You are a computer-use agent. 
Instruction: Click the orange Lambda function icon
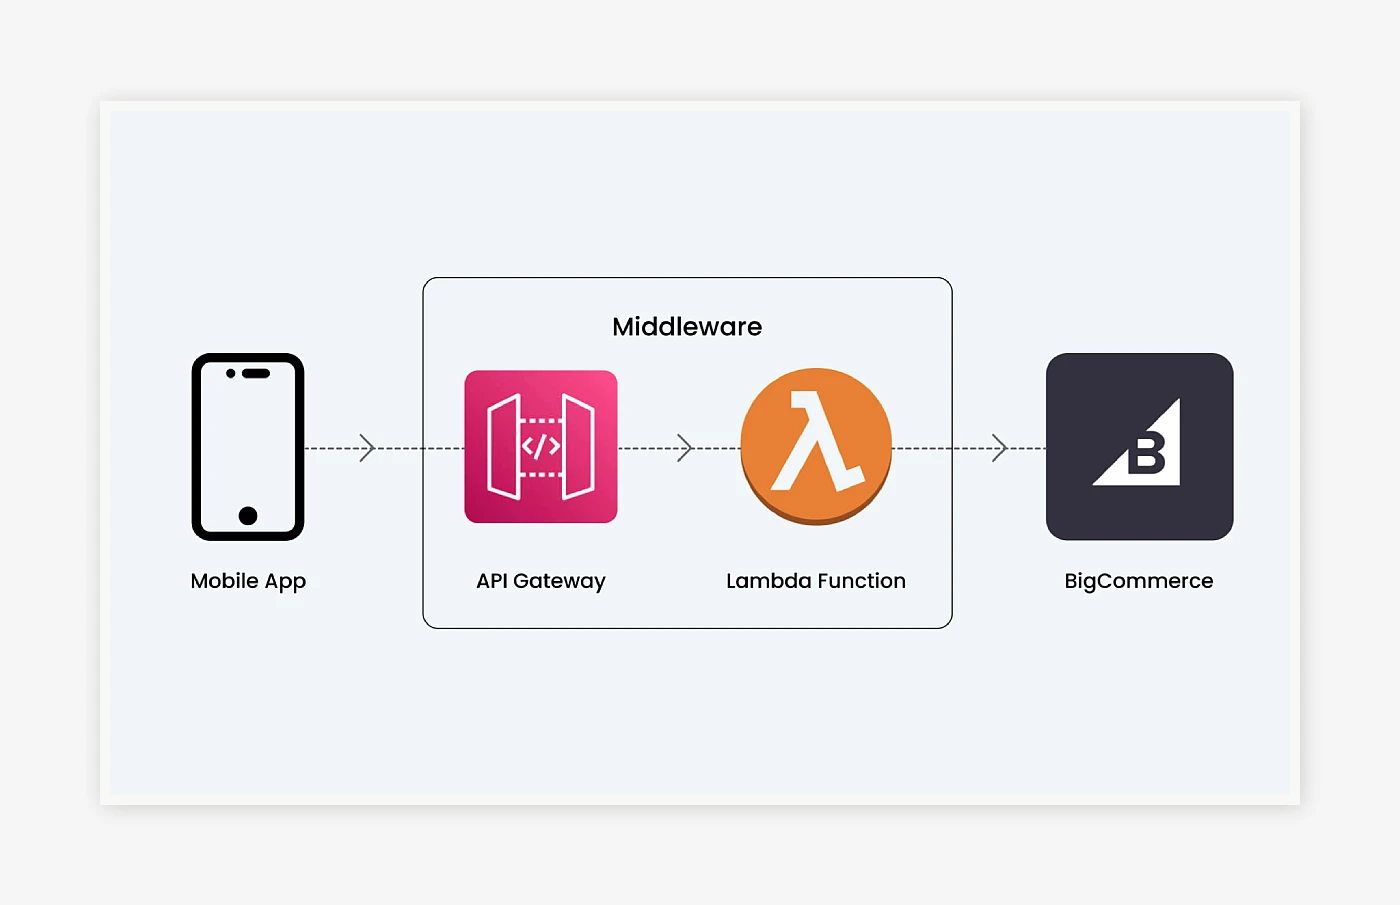coord(816,447)
